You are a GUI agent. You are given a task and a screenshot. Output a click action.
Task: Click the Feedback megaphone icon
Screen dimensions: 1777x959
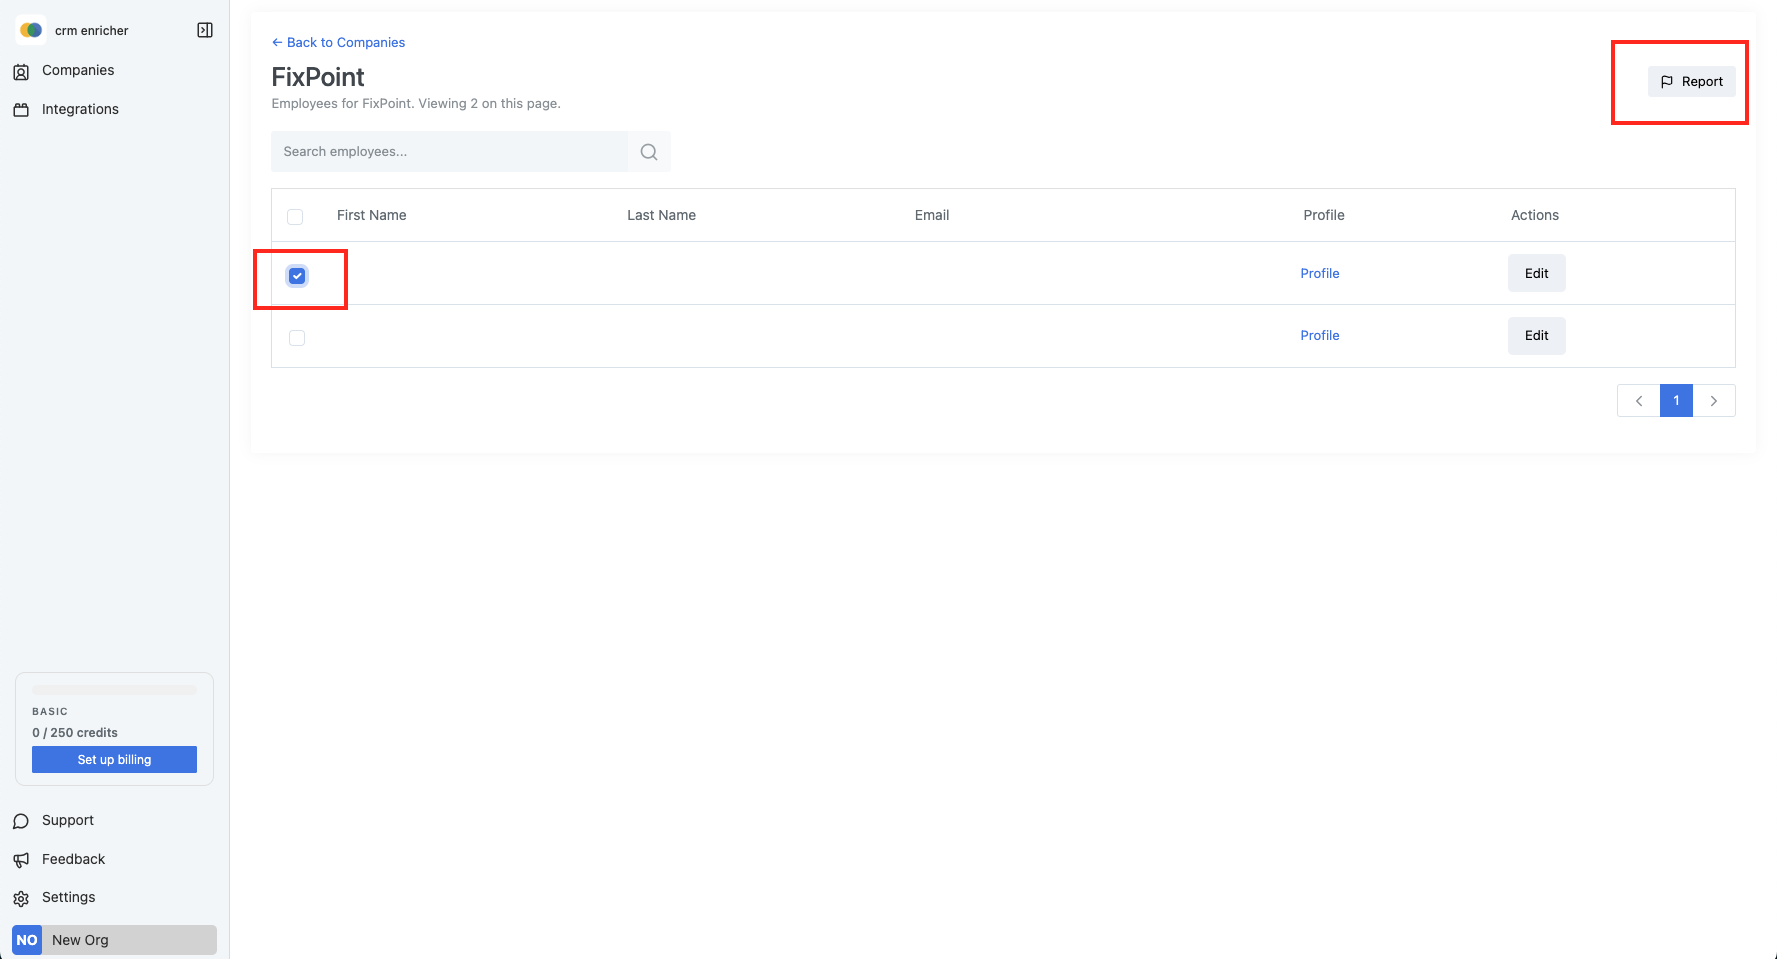pyautogui.click(x=21, y=860)
